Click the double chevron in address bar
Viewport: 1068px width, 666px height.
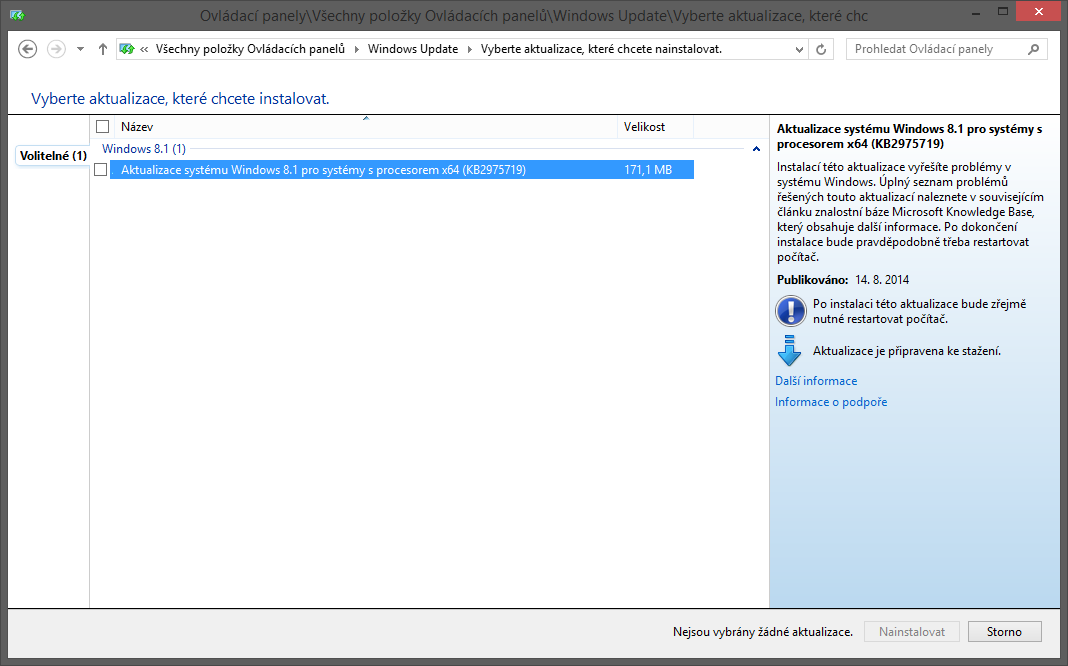(x=144, y=50)
